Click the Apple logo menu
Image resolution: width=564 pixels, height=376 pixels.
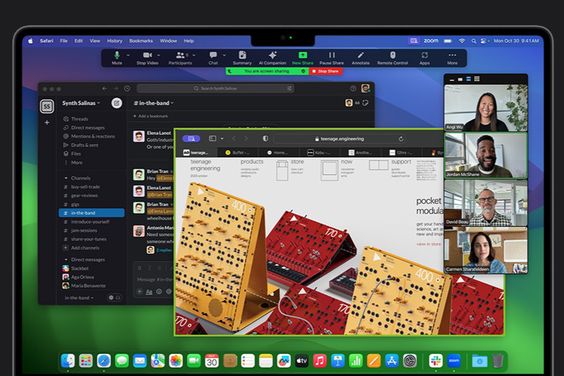pos(31,41)
